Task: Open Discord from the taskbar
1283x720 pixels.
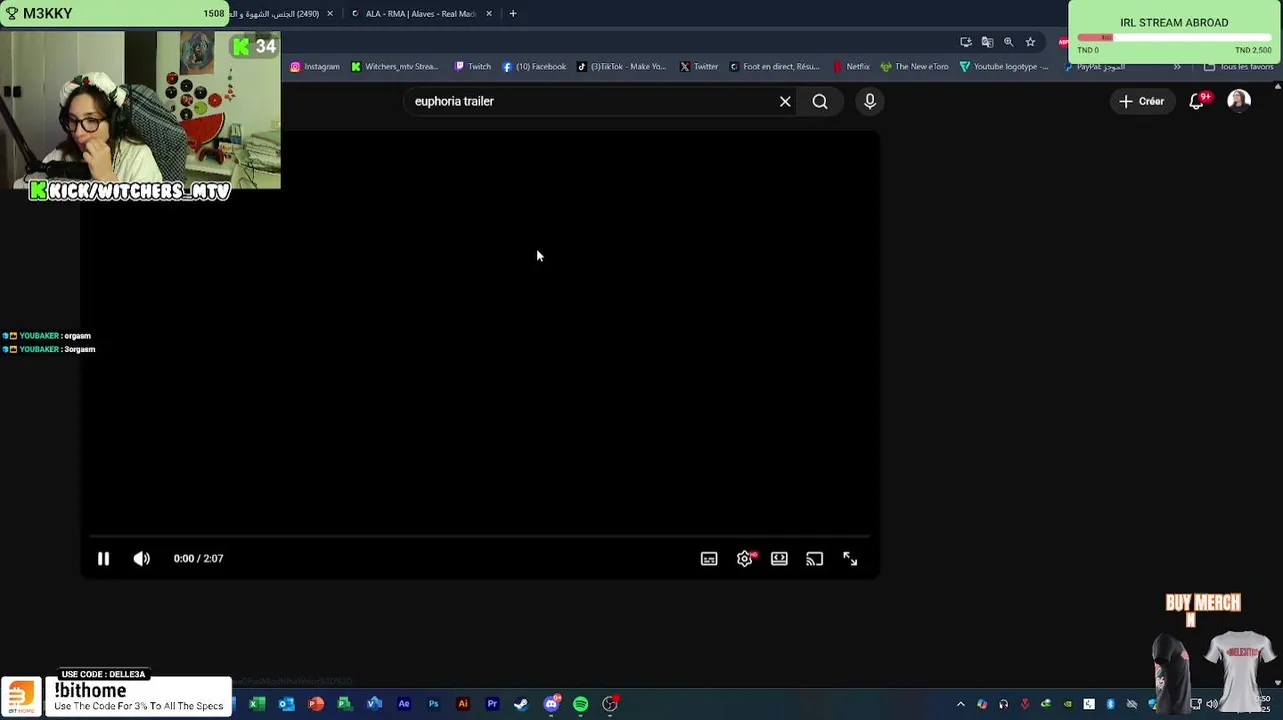Action: pos(551,704)
